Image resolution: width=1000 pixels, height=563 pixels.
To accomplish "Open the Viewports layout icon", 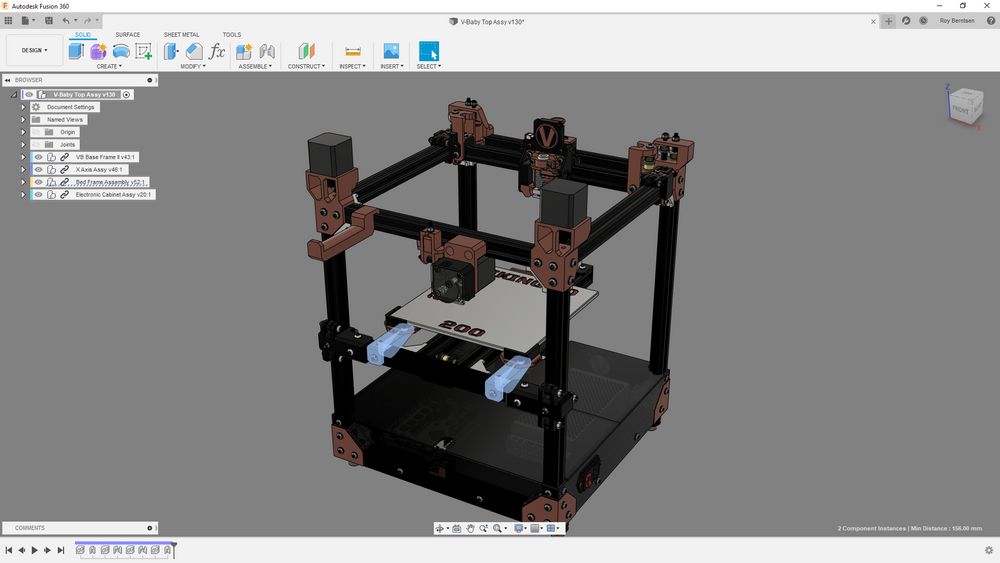I will click(551, 528).
